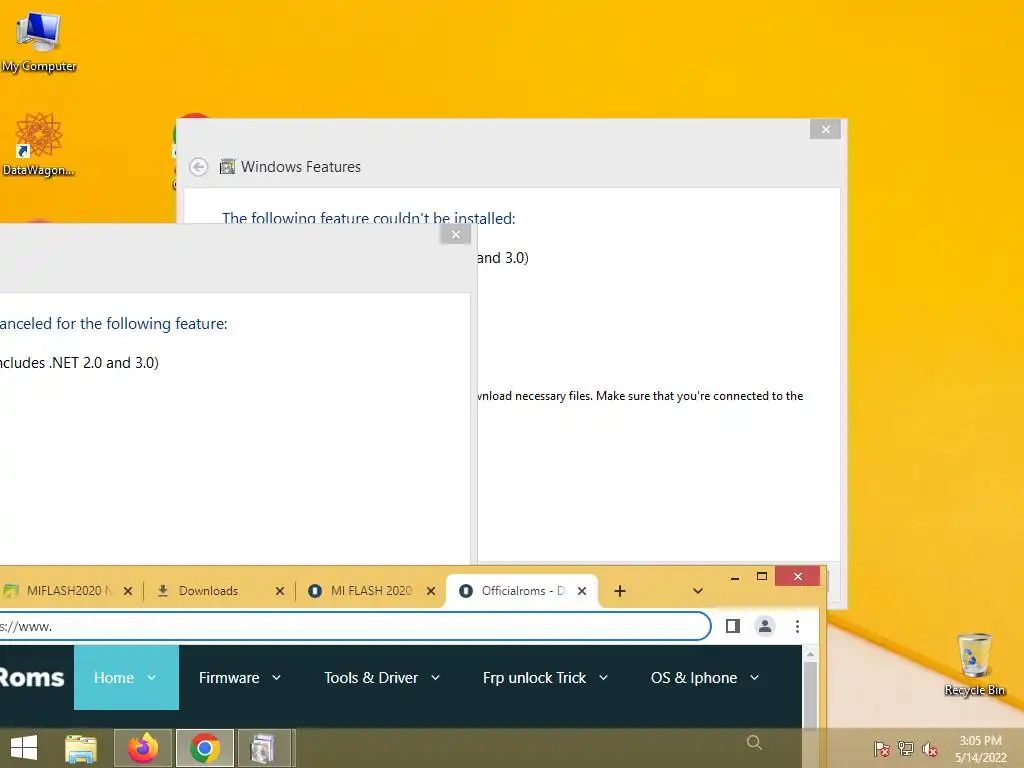Focus the Chrome address bar
The image size is (1024, 768).
click(353, 626)
